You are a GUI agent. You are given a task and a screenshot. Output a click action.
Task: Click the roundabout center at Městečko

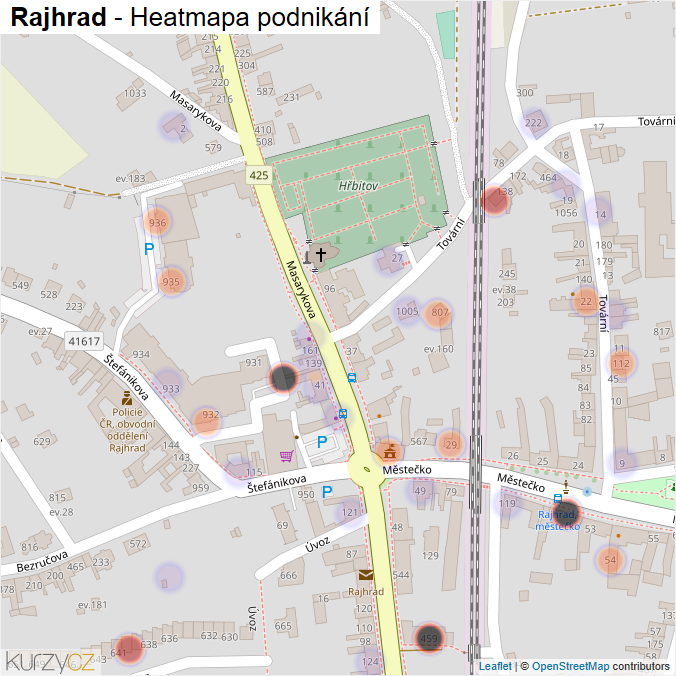click(x=366, y=469)
